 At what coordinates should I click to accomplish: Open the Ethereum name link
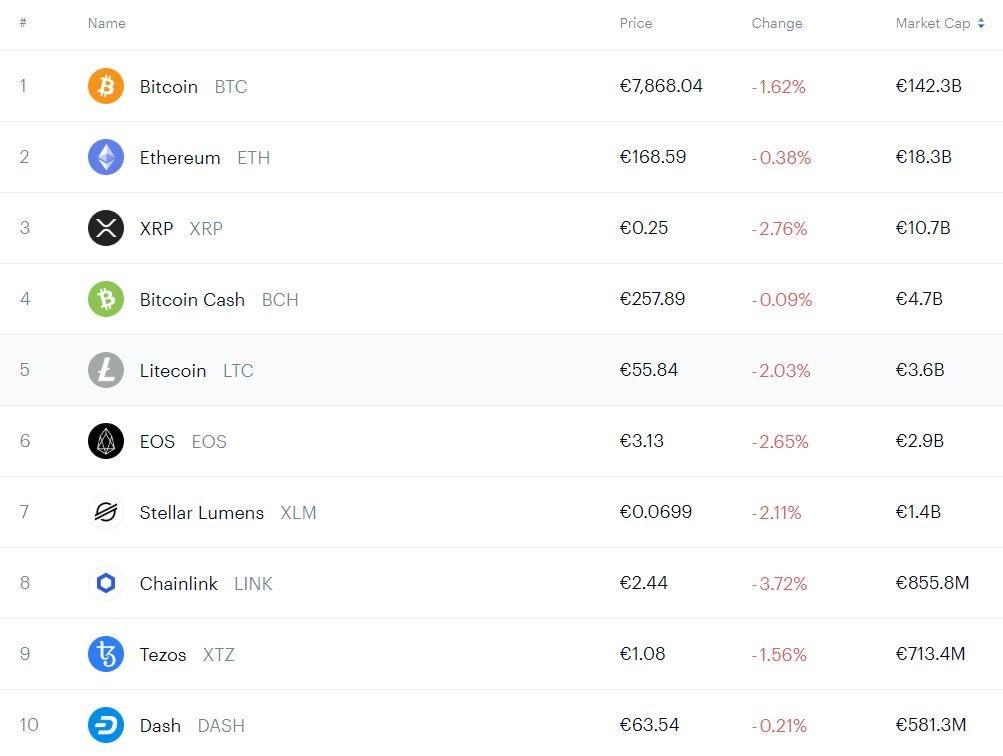click(x=180, y=157)
